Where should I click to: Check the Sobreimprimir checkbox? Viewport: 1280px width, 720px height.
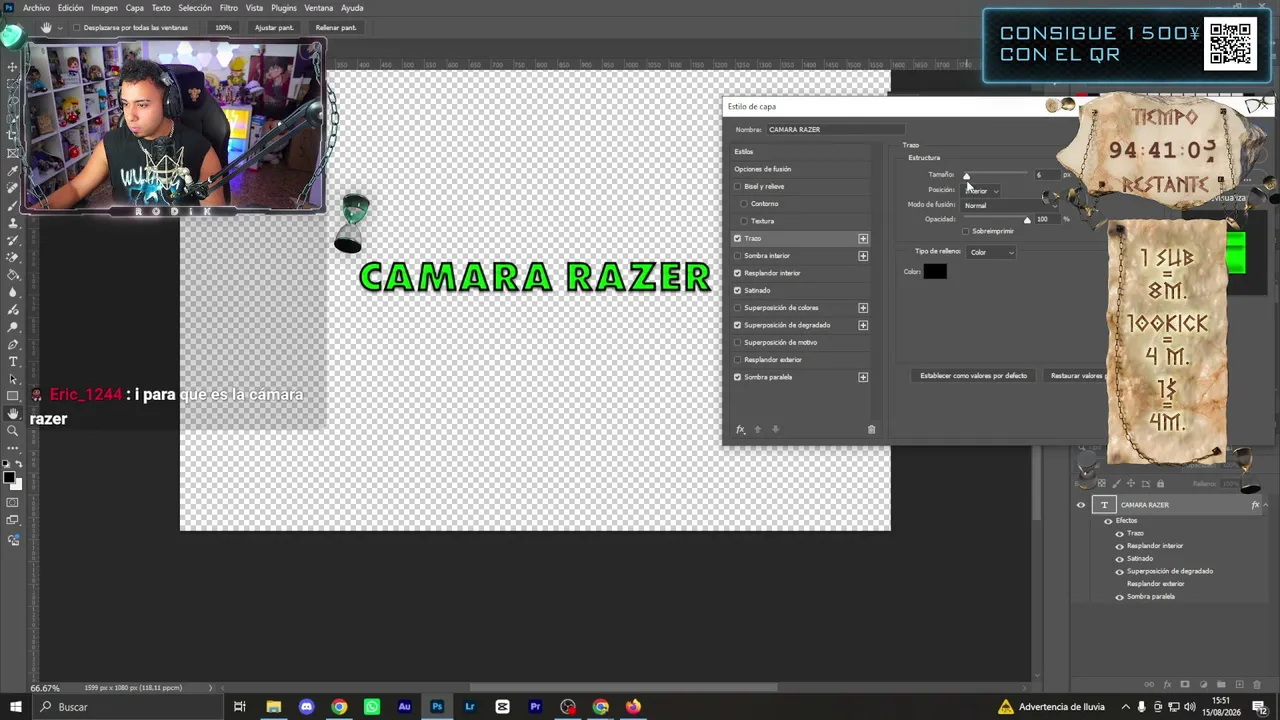coord(966,231)
